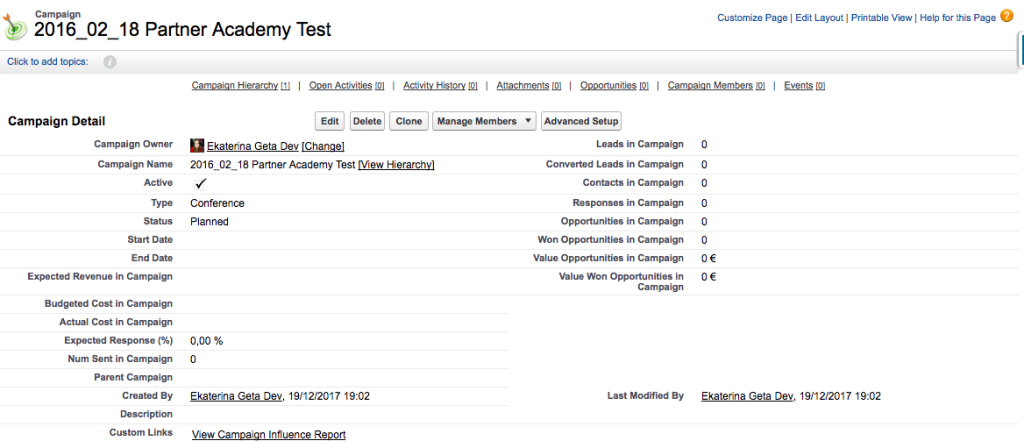This screenshot has height=448, width=1024.
Task: Toggle the Active checkmark field
Action: [200, 184]
